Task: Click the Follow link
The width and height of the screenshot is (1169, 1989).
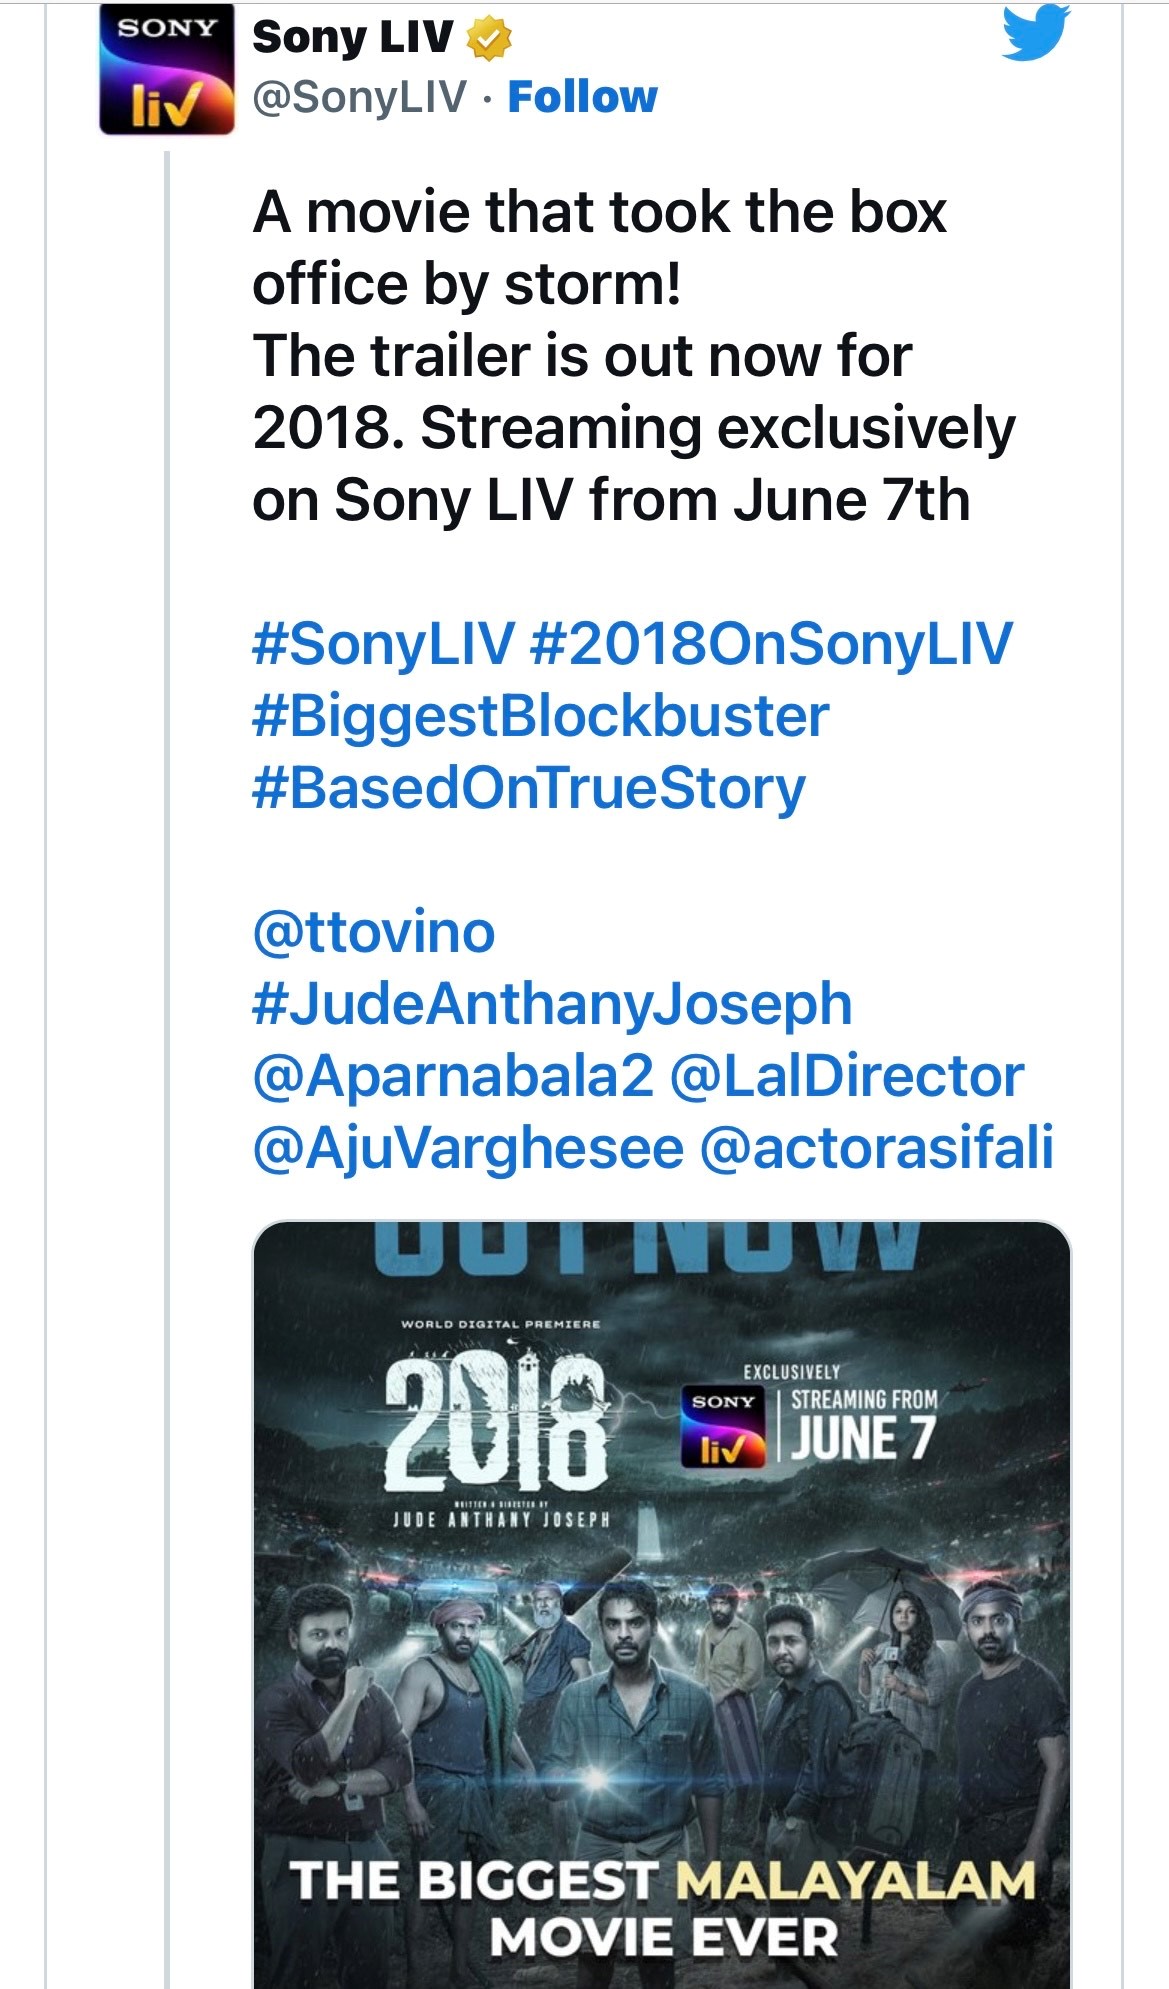Action: pos(582,97)
